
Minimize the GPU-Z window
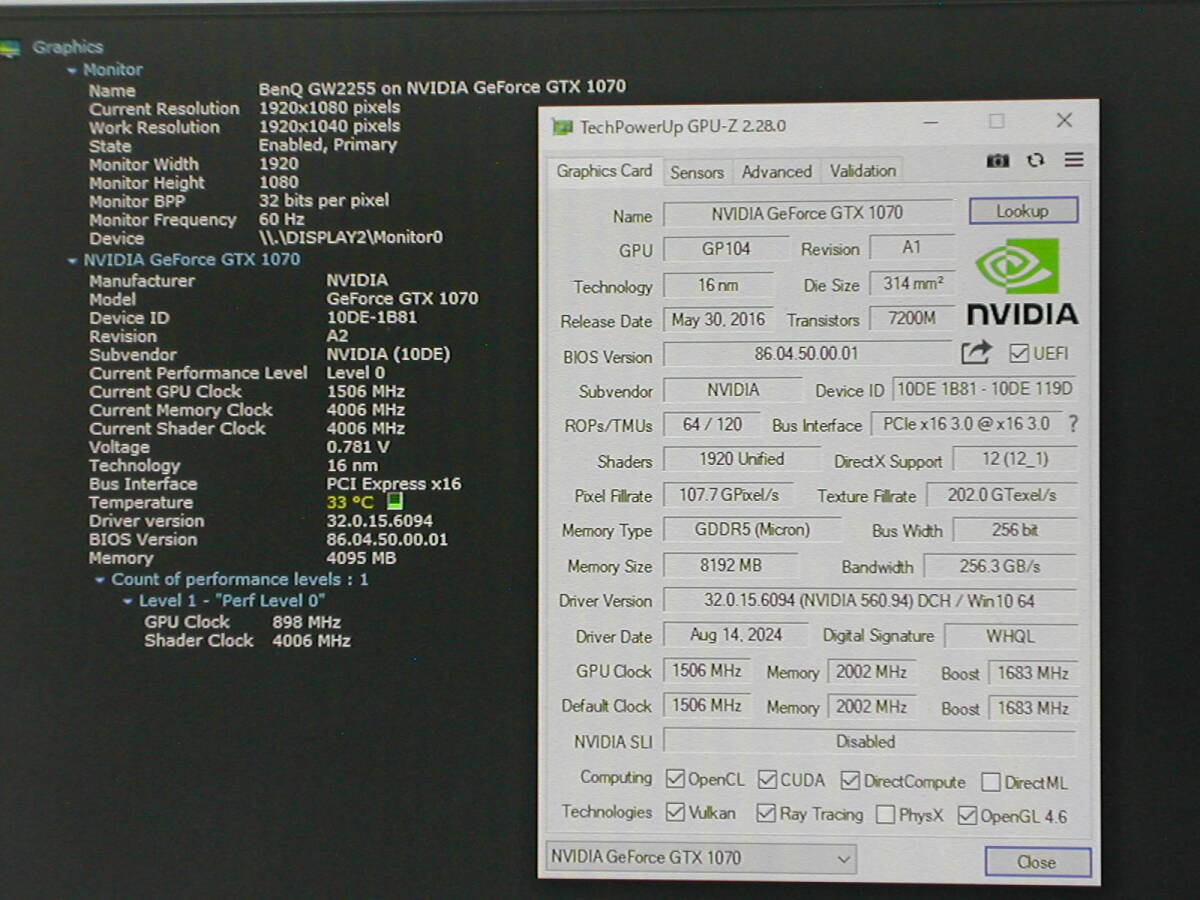point(930,122)
